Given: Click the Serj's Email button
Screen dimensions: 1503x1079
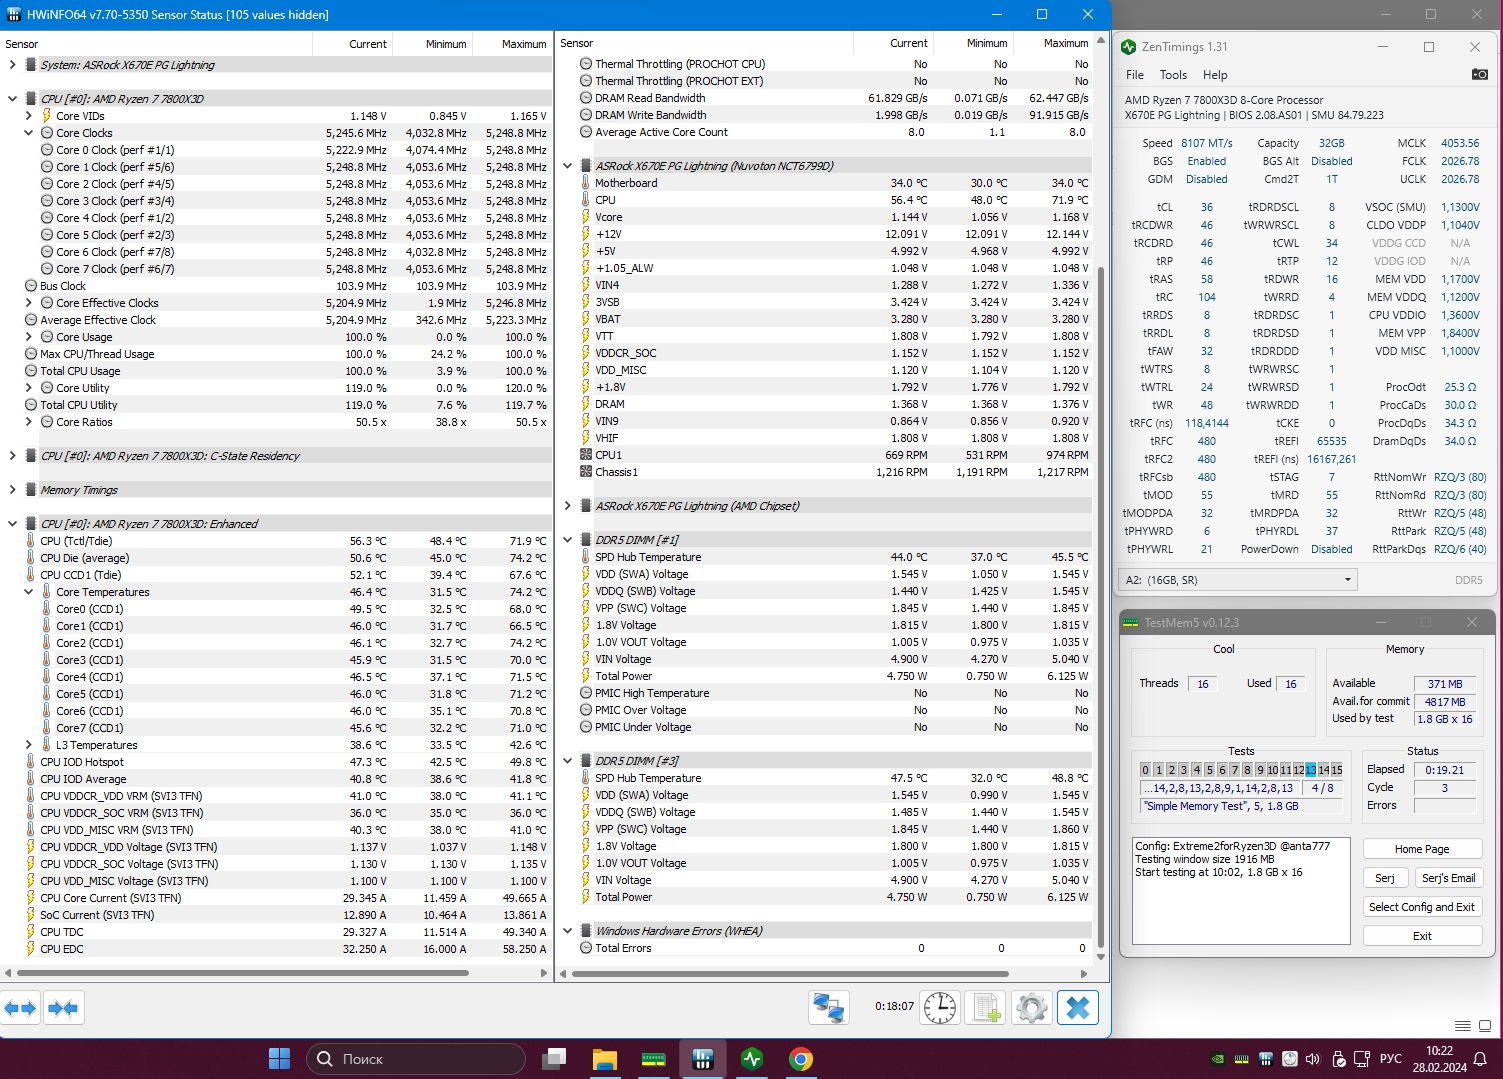Looking at the screenshot, I should coord(1448,878).
